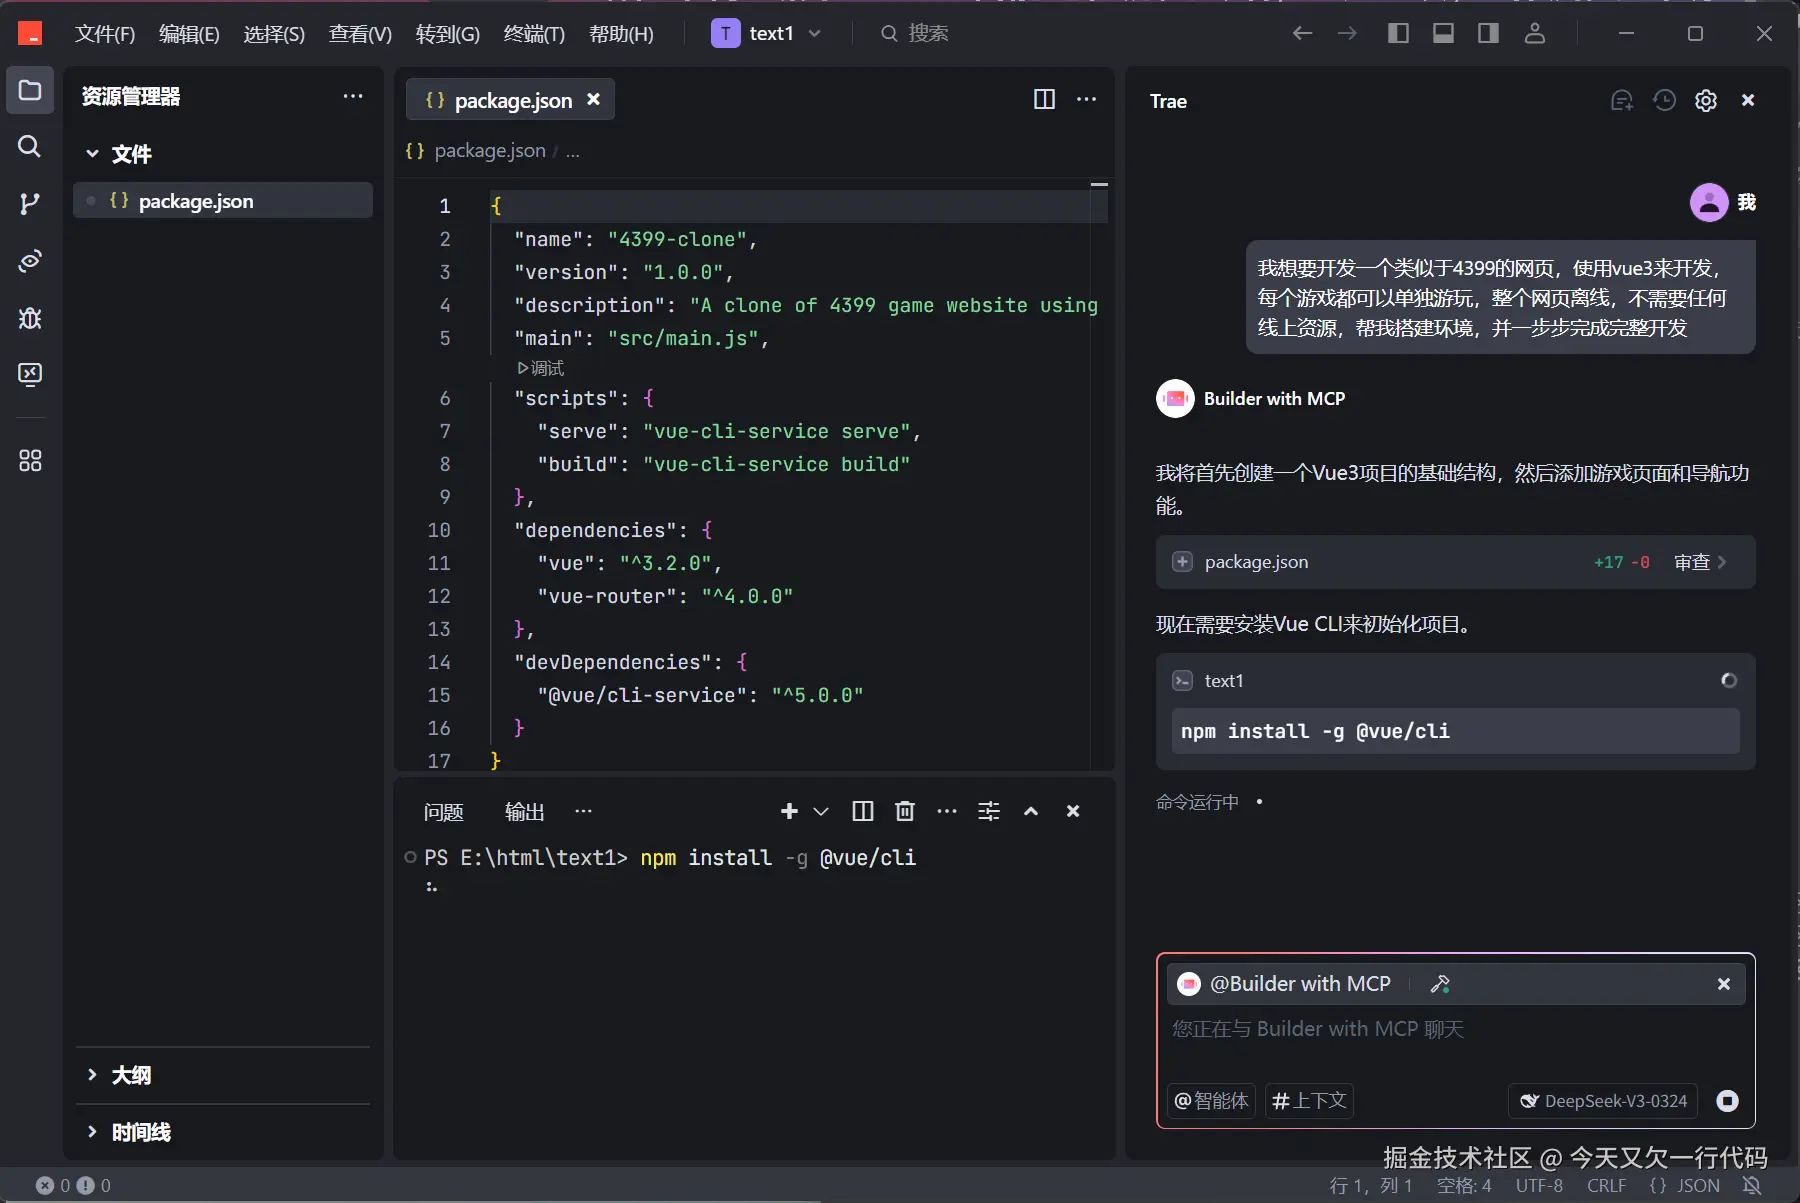Select package.json in the file tree

223,201
